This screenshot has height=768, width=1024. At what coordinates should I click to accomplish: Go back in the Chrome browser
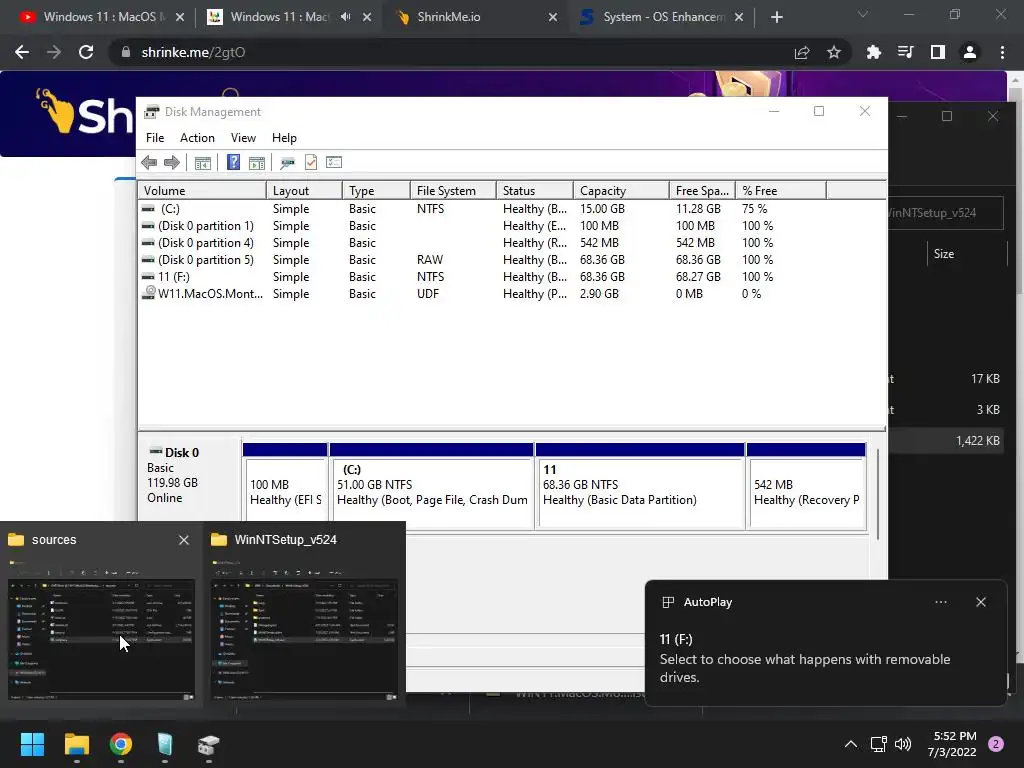pos(22,52)
